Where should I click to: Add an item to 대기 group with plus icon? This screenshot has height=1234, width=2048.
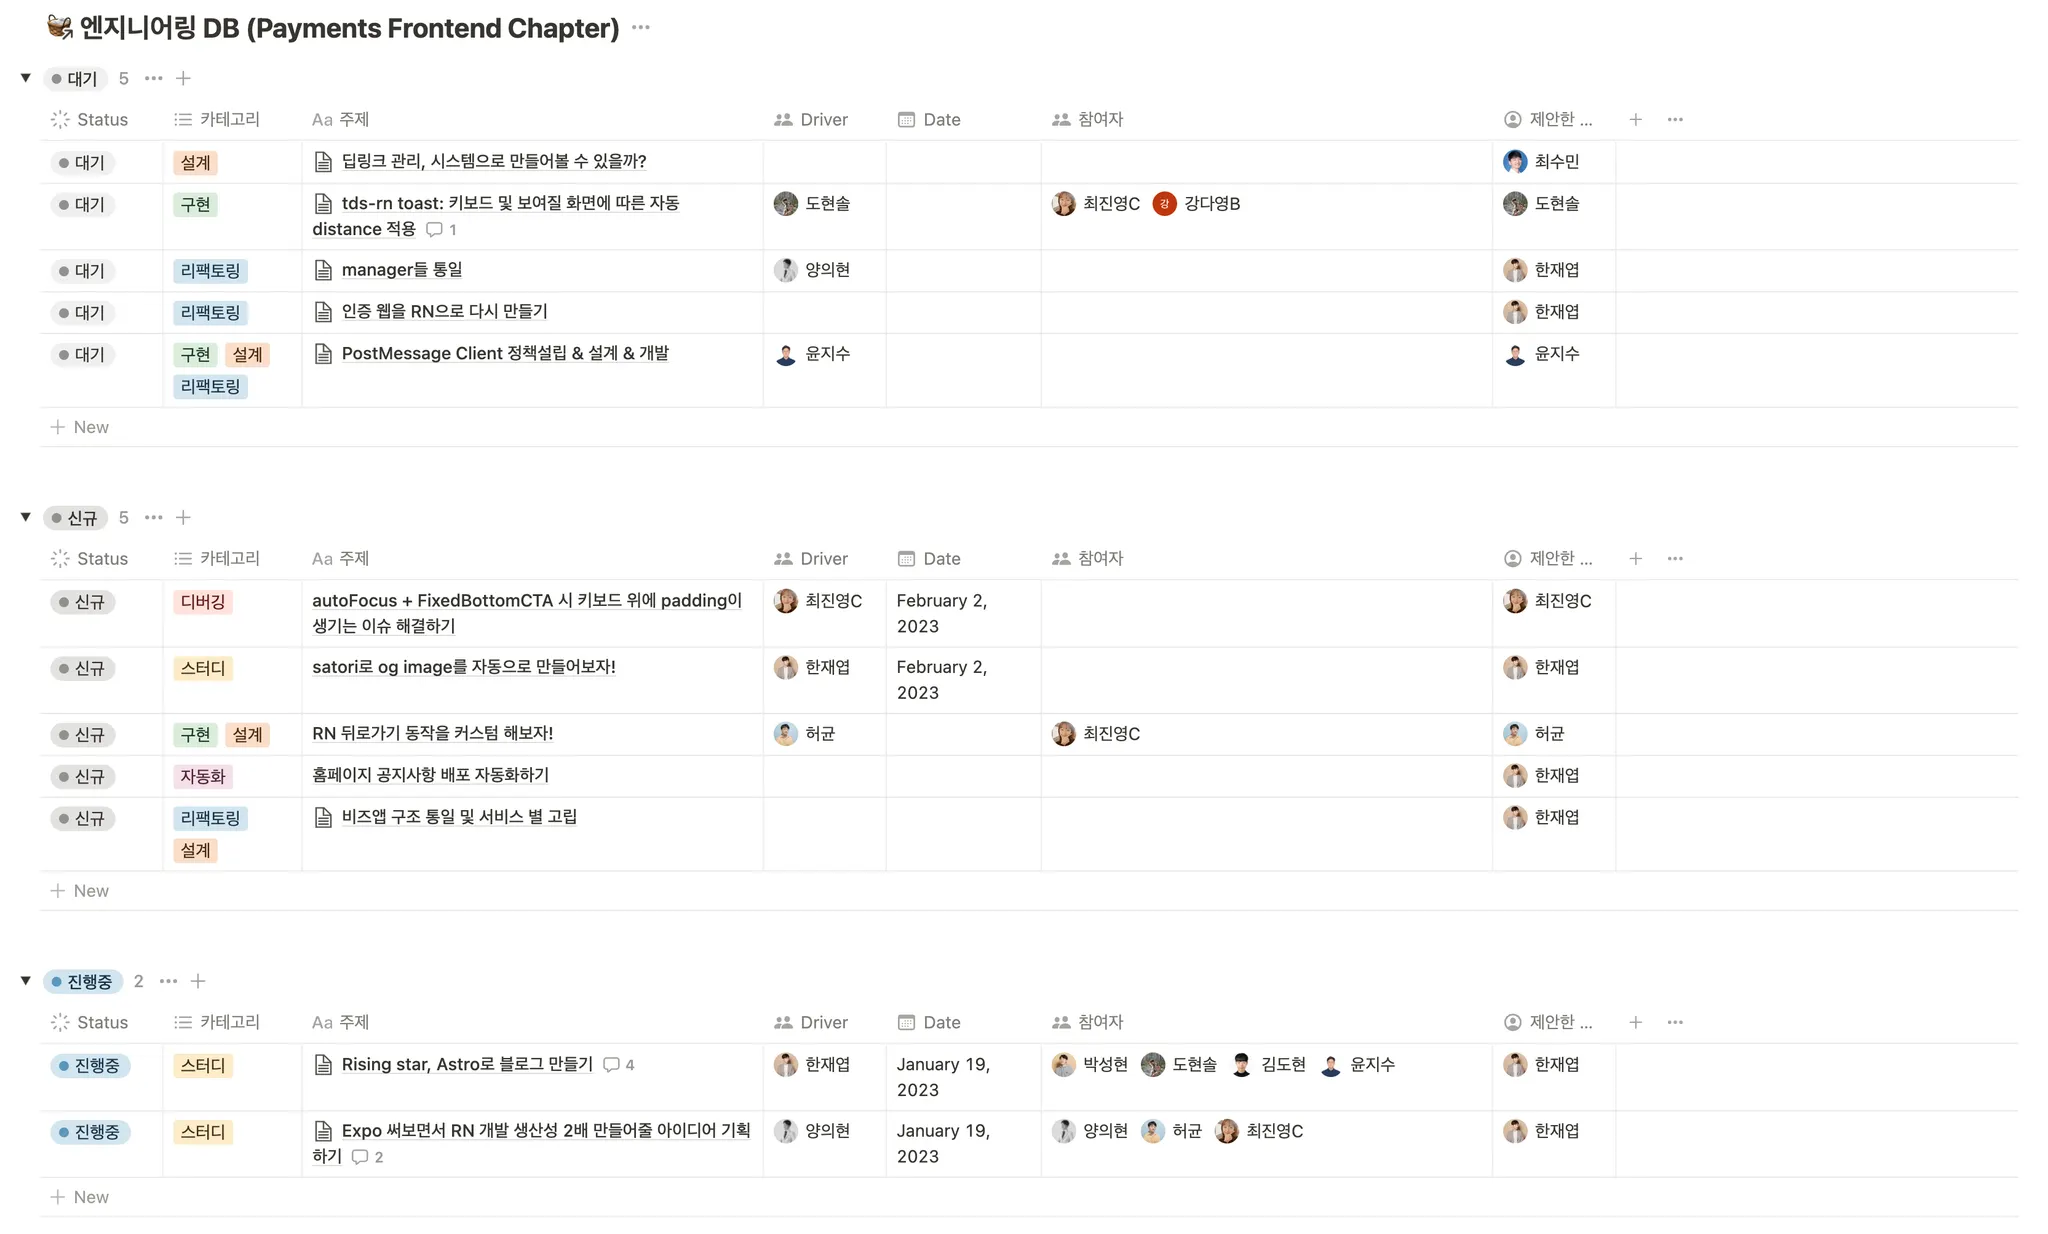(x=183, y=78)
